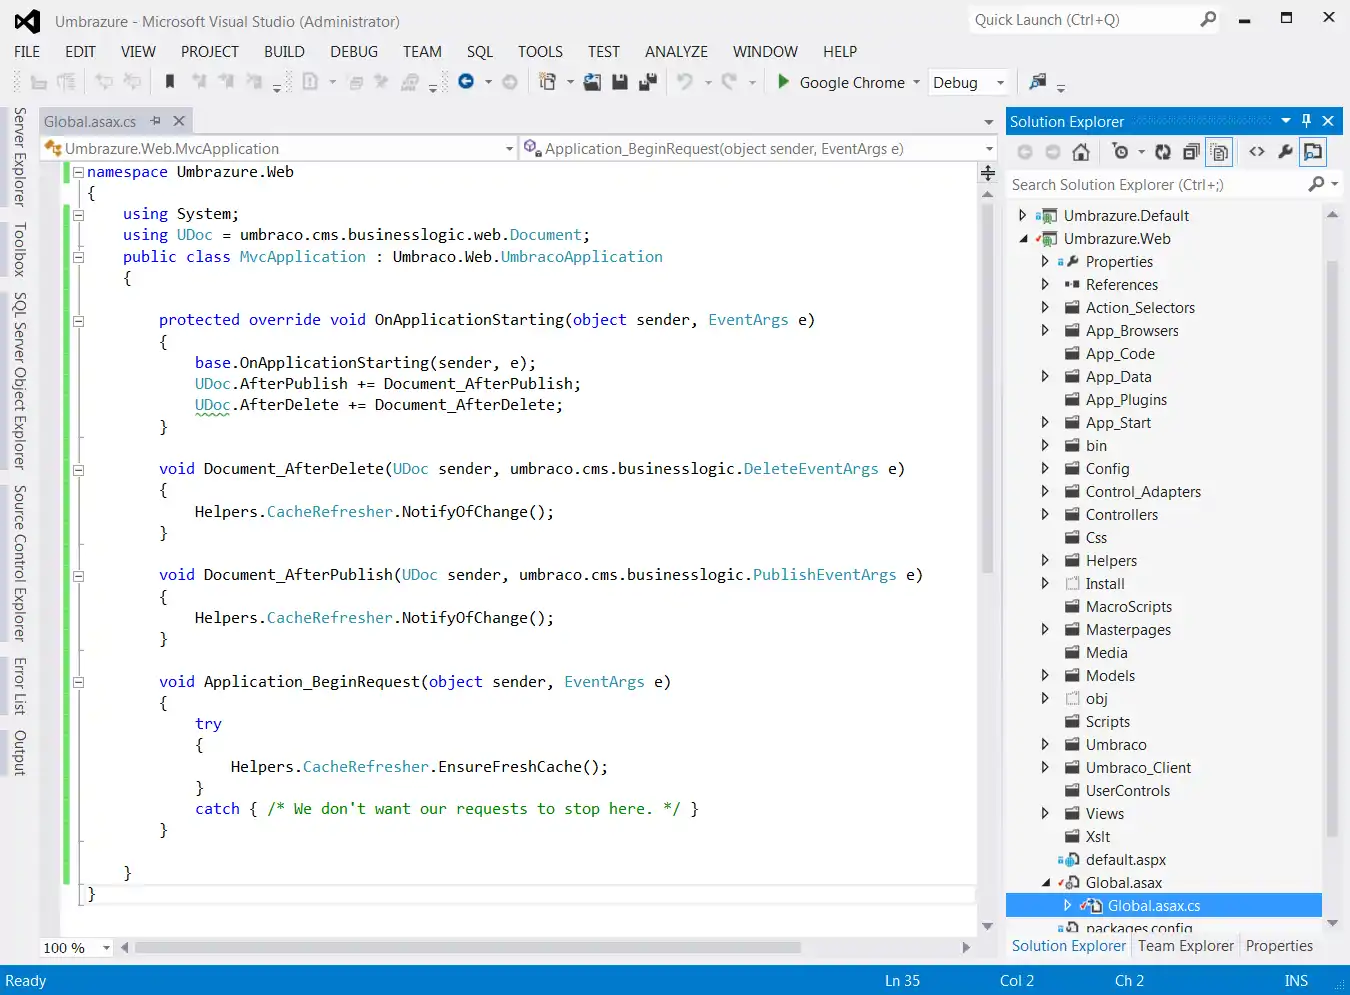Collapse the Umbrazure.Web project node
Image resolution: width=1350 pixels, height=995 pixels.
1023,239
